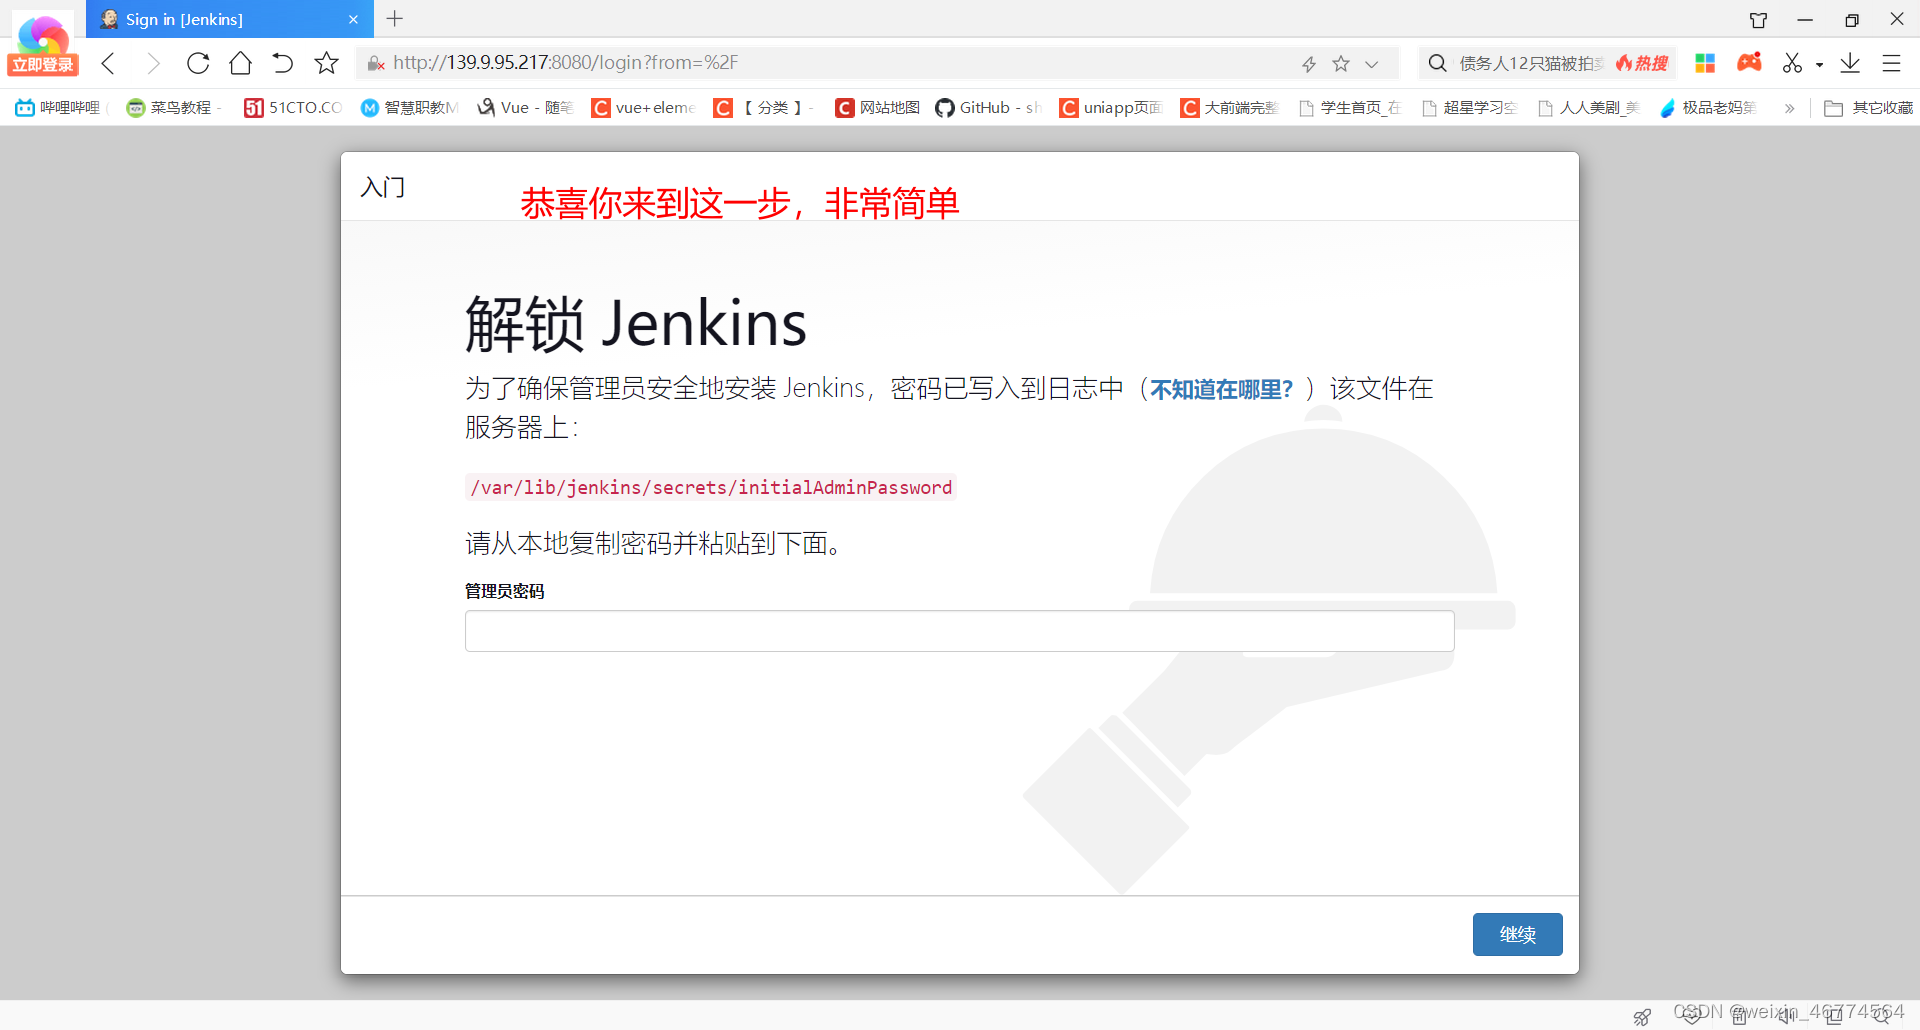
Task: Click the skin/shirt icon in title bar
Action: 1758,20
